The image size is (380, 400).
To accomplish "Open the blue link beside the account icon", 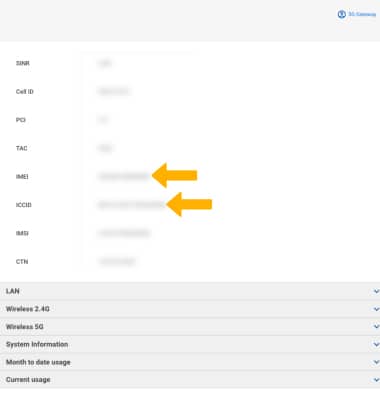I will [362, 14].
